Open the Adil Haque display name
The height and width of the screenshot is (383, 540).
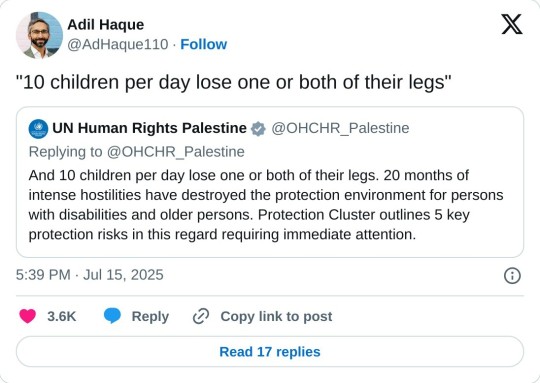pos(106,25)
